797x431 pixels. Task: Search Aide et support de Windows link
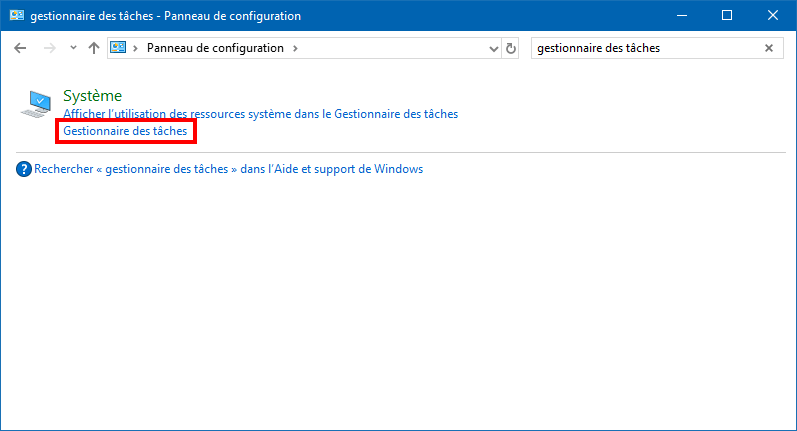[x=228, y=169]
